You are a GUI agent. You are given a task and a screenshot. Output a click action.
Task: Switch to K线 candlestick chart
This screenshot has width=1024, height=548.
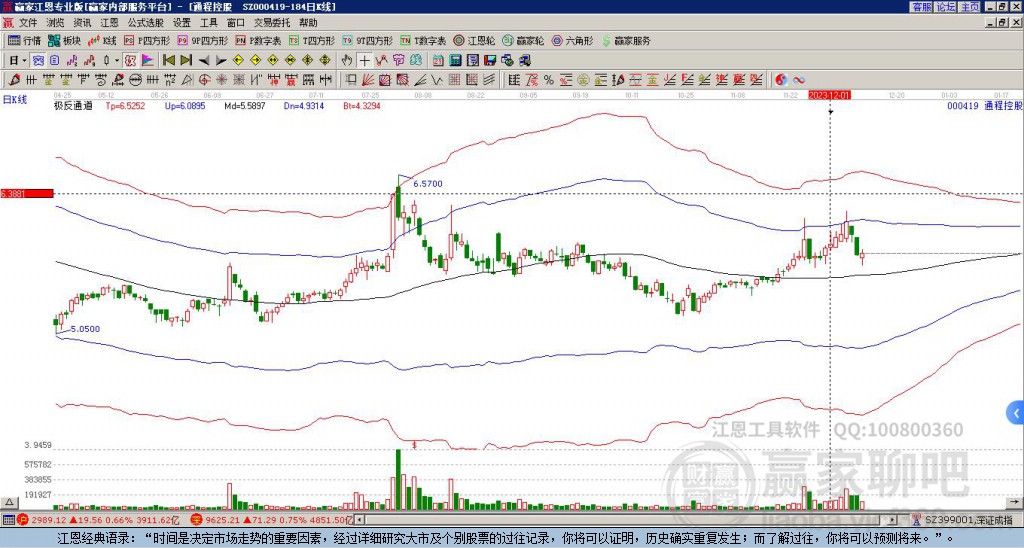pyautogui.click(x=102, y=40)
